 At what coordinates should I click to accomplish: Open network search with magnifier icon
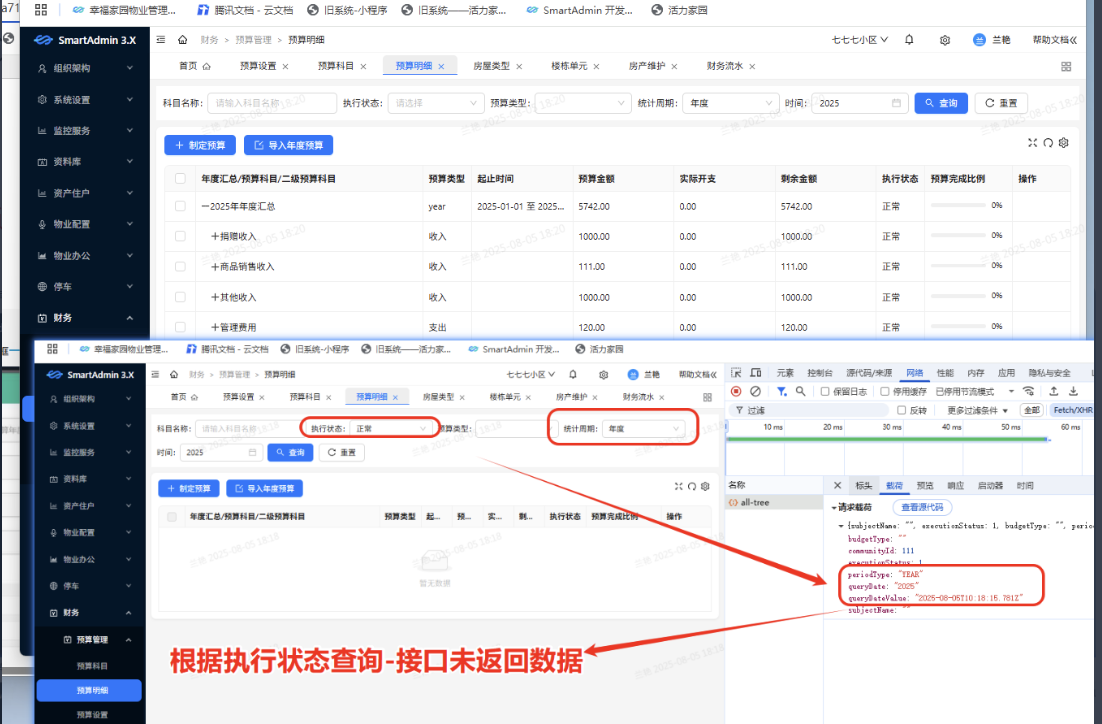(x=800, y=391)
